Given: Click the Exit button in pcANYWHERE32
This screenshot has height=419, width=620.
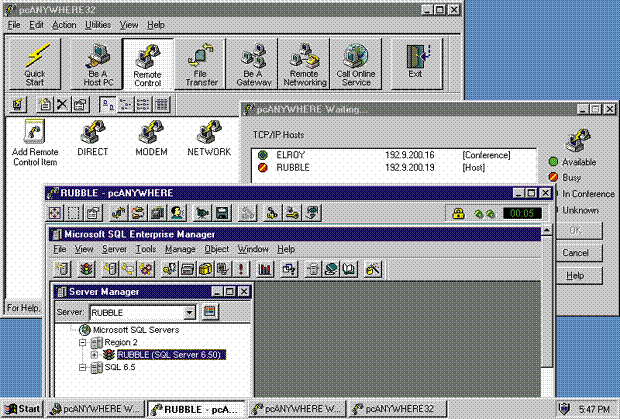Looking at the screenshot, I should [x=416, y=64].
